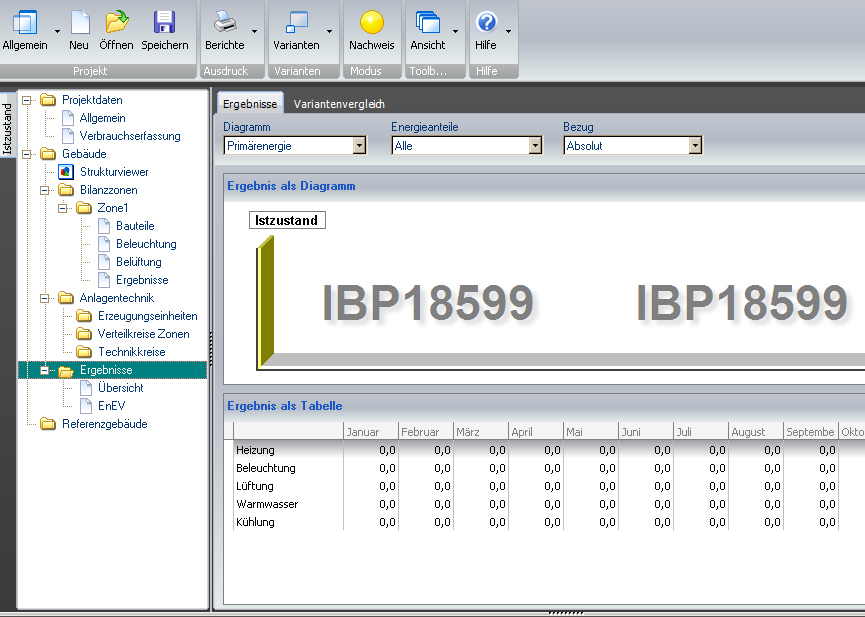865x617 pixels.
Task: Open the Diagramm Primärenergie dropdown
Action: click(x=359, y=146)
